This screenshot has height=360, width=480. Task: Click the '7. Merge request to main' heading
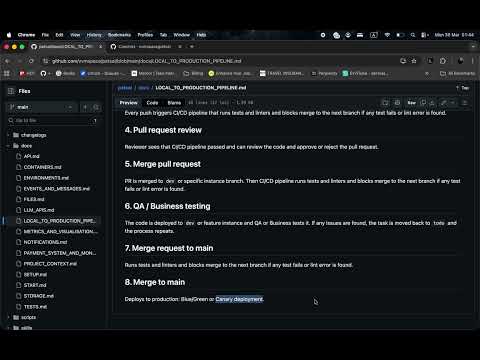[169, 248]
